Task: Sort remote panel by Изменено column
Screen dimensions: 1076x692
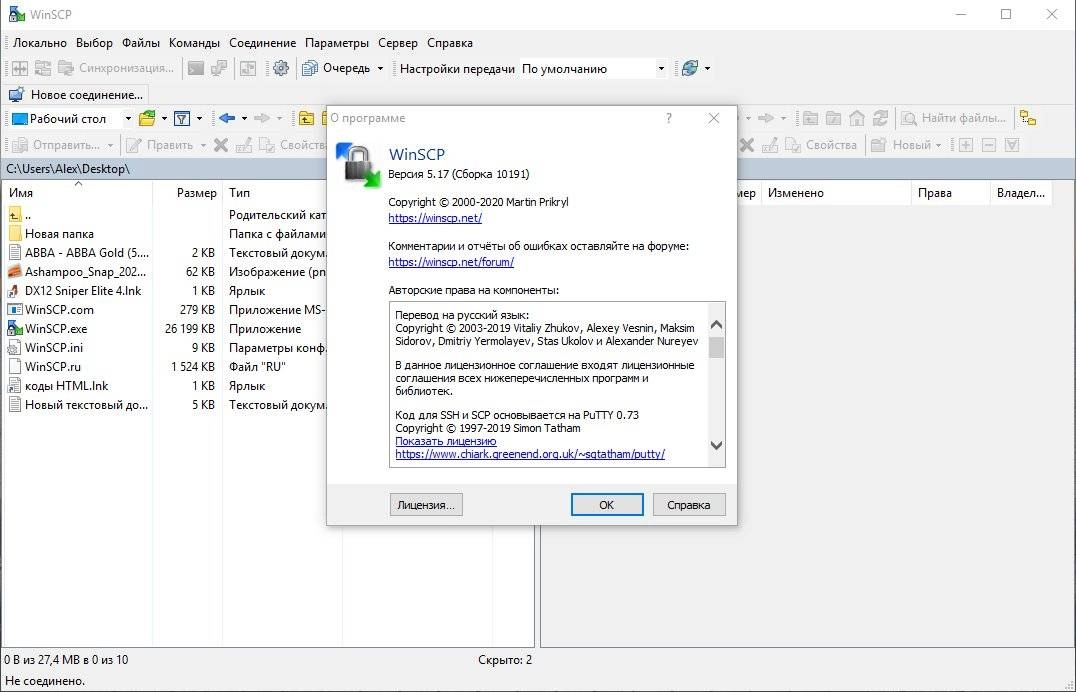Action: point(836,193)
